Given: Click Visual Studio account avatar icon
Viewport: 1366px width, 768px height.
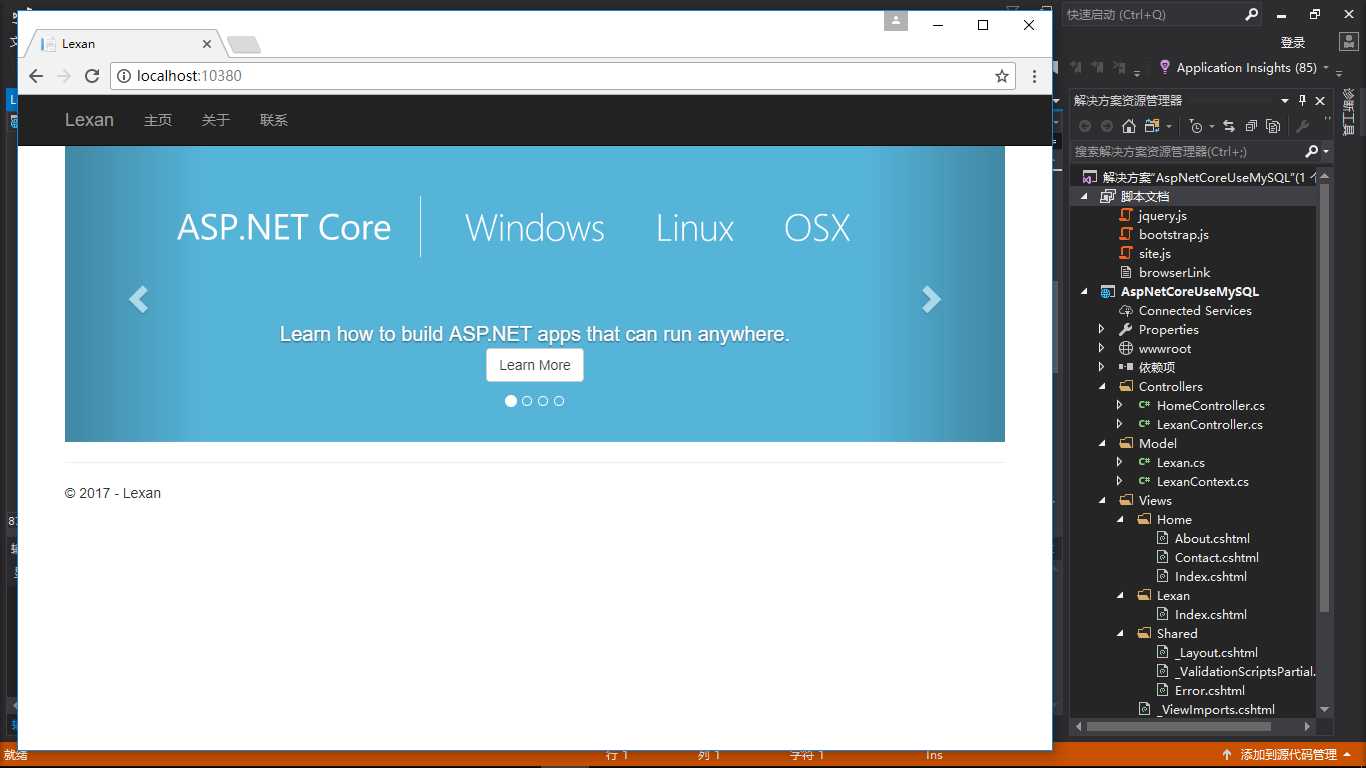Looking at the screenshot, I should [x=1348, y=42].
